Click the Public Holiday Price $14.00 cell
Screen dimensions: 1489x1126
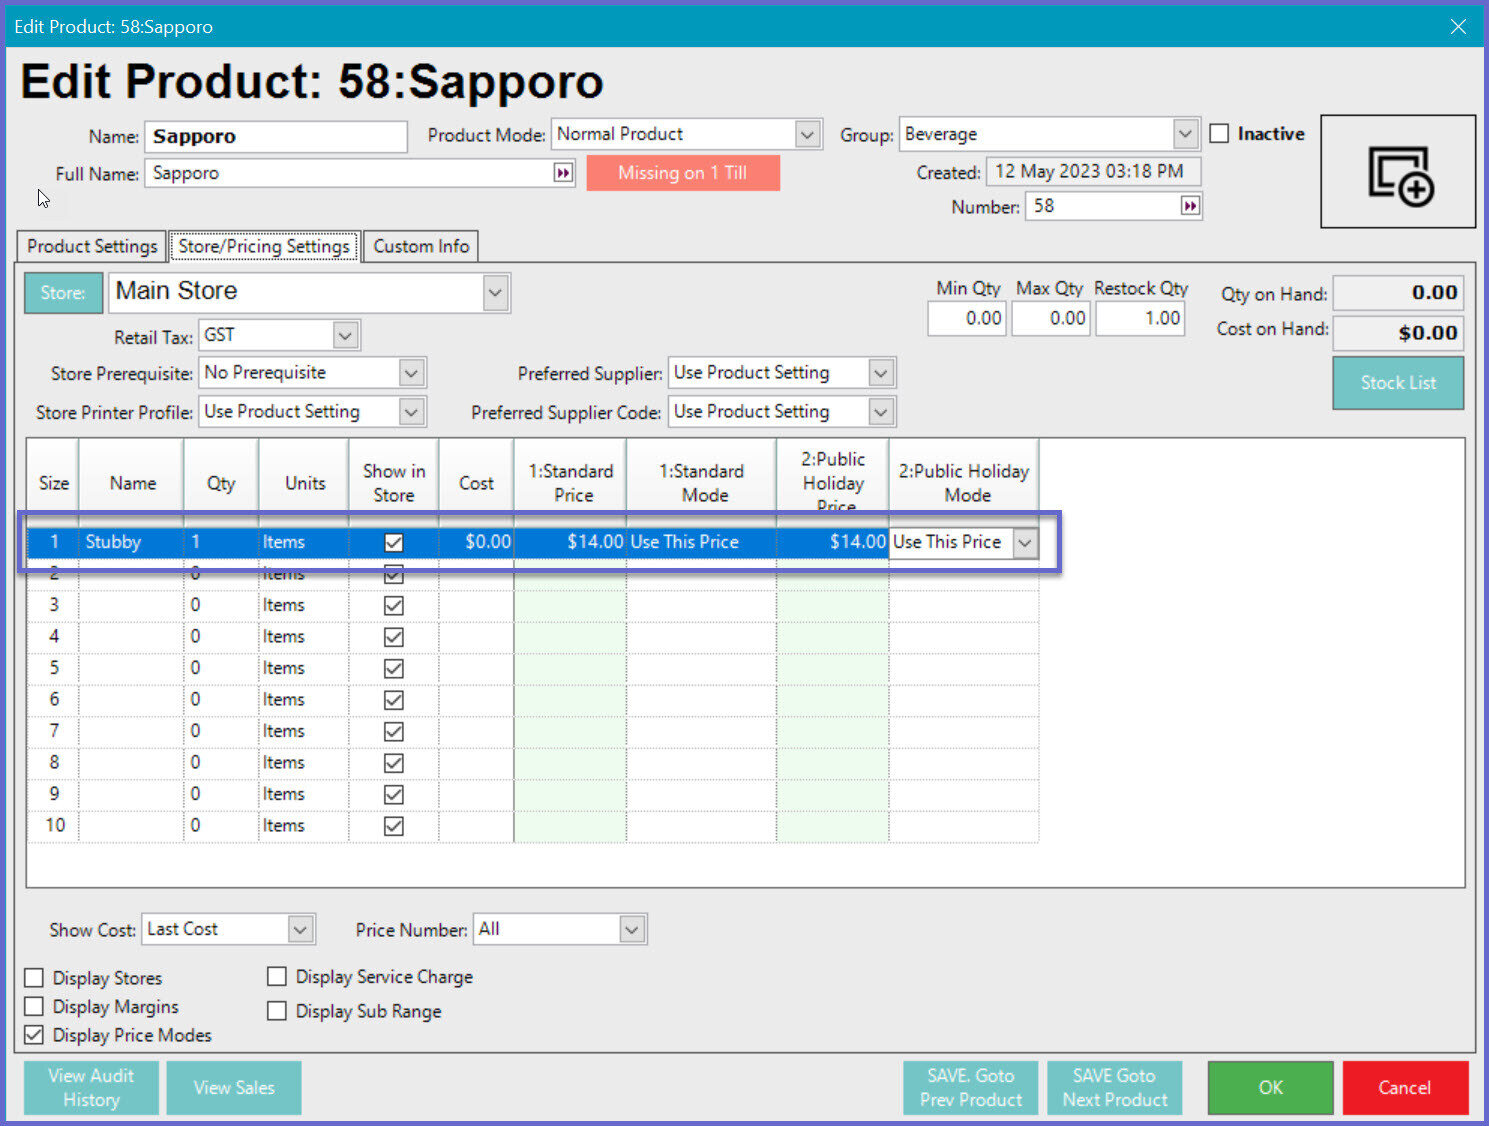tap(832, 542)
